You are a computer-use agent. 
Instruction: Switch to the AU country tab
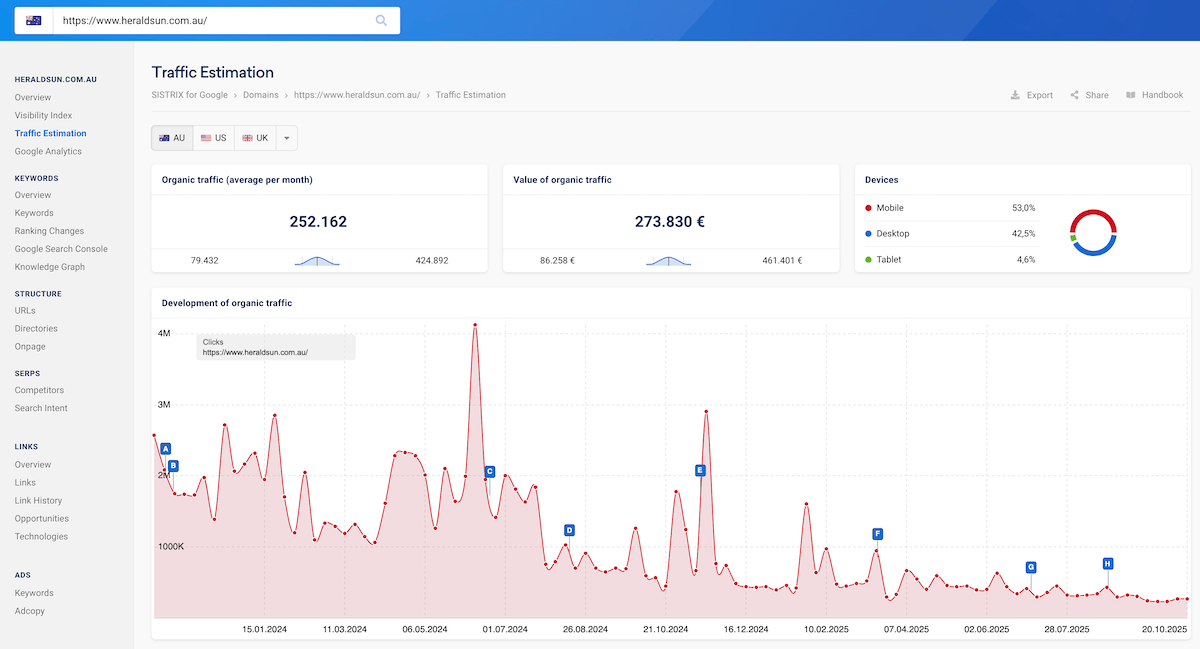172,138
